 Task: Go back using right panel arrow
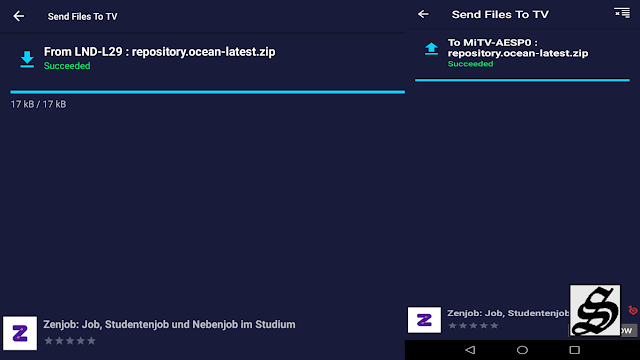click(x=423, y=14)
